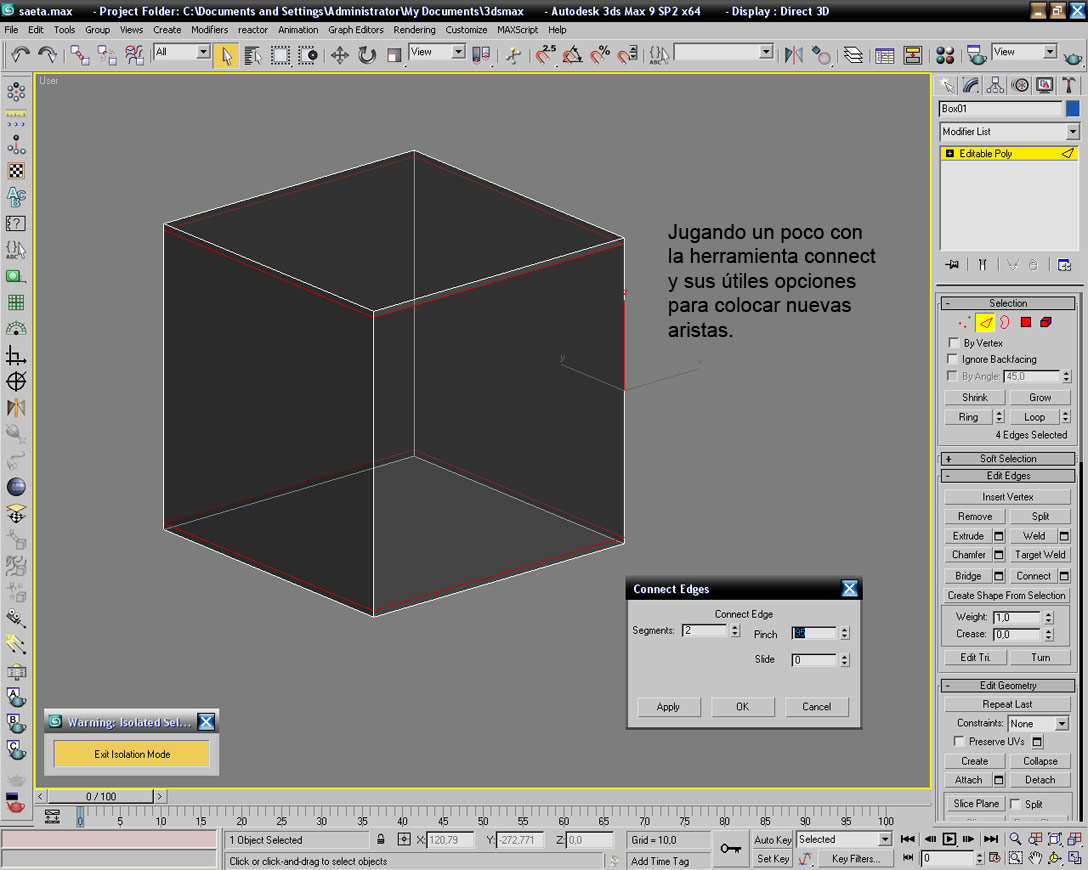The height and width of the screenshot is (870, 1088).
Task: Toggle the Auto Key button
Action: (x=772, y=839)
